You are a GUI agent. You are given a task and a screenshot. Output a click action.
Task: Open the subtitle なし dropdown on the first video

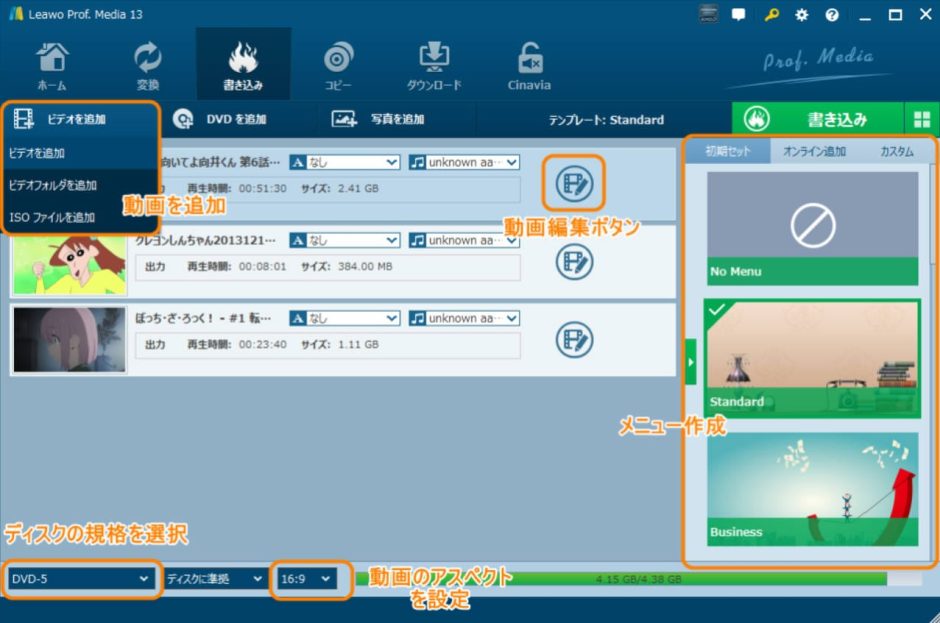pos(343,161)
